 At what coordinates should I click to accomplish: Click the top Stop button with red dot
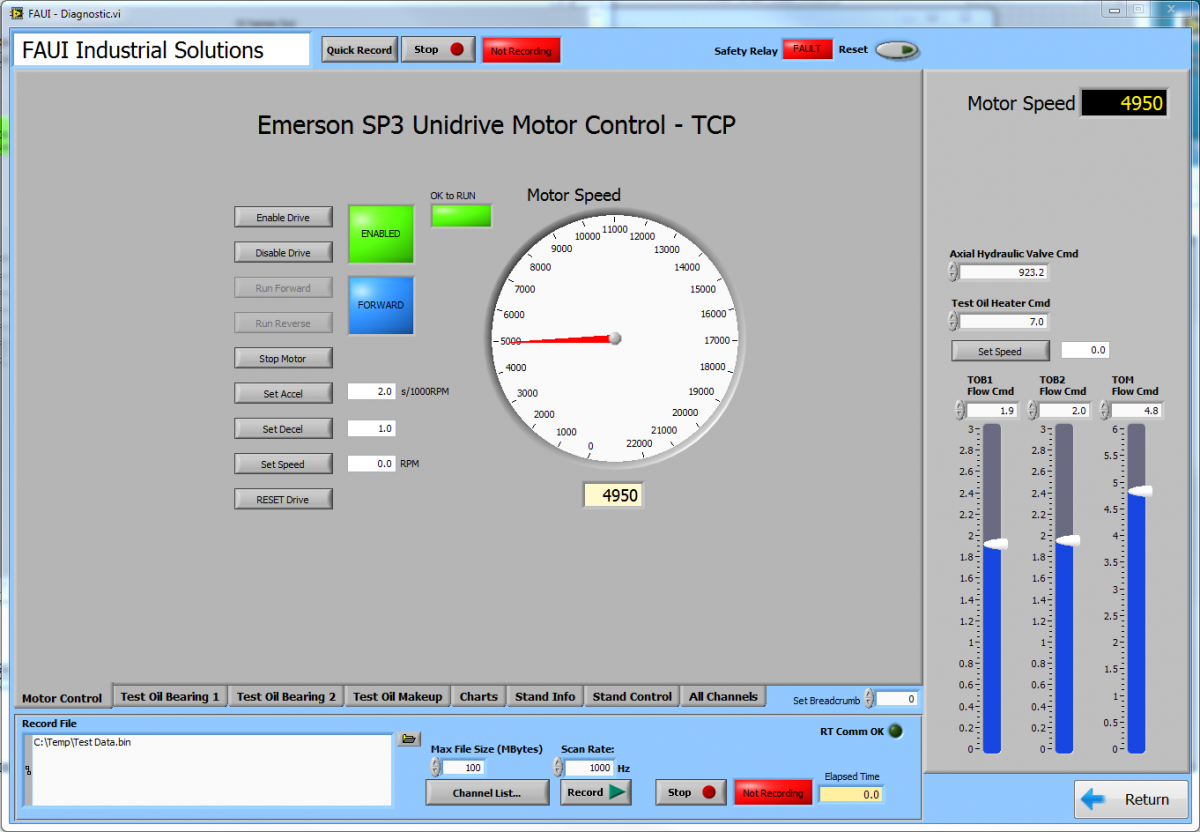coord(438,50)
